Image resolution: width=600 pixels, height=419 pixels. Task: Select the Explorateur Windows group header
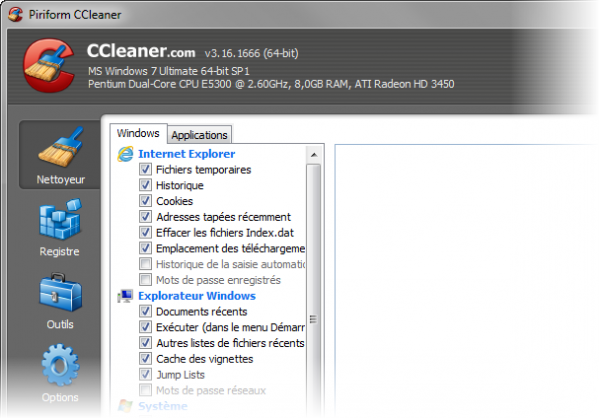click(x=196, y=296)
